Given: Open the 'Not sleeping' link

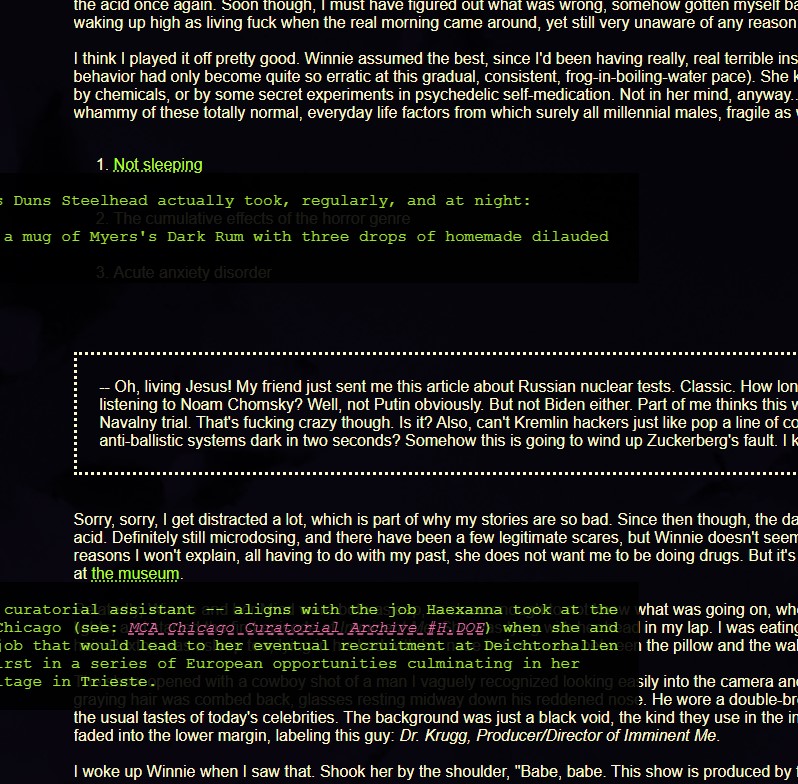Looking at the screenshot, I should coord(157,165).
